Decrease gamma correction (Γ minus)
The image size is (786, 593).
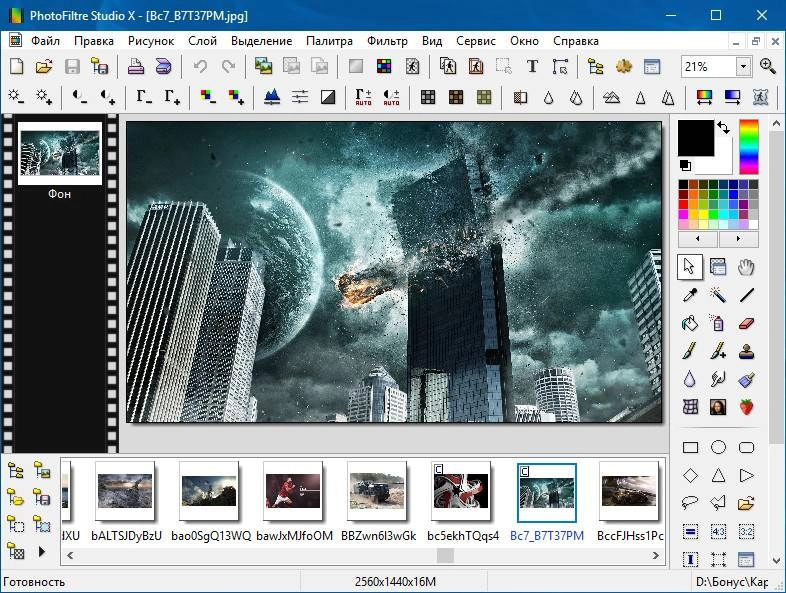click(144, 97)
